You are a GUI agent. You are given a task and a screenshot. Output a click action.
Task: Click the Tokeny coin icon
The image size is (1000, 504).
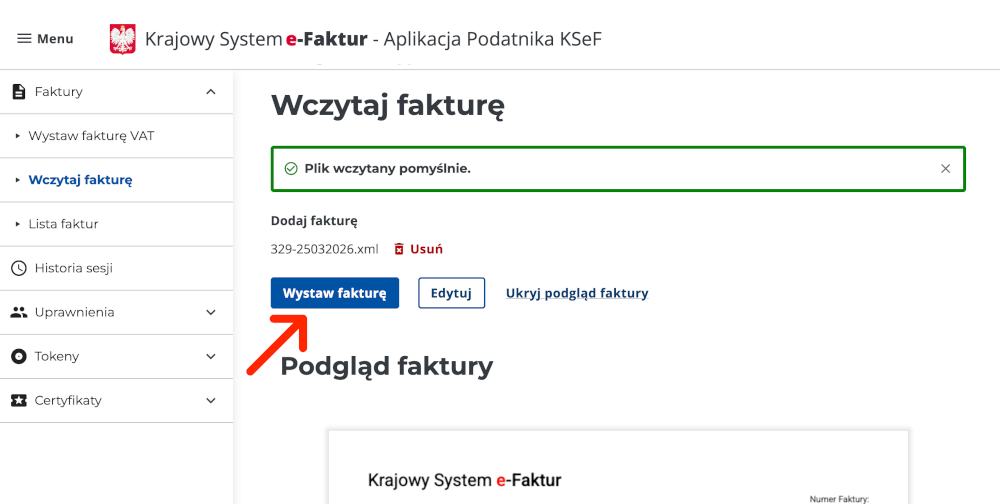click(18, 356)
